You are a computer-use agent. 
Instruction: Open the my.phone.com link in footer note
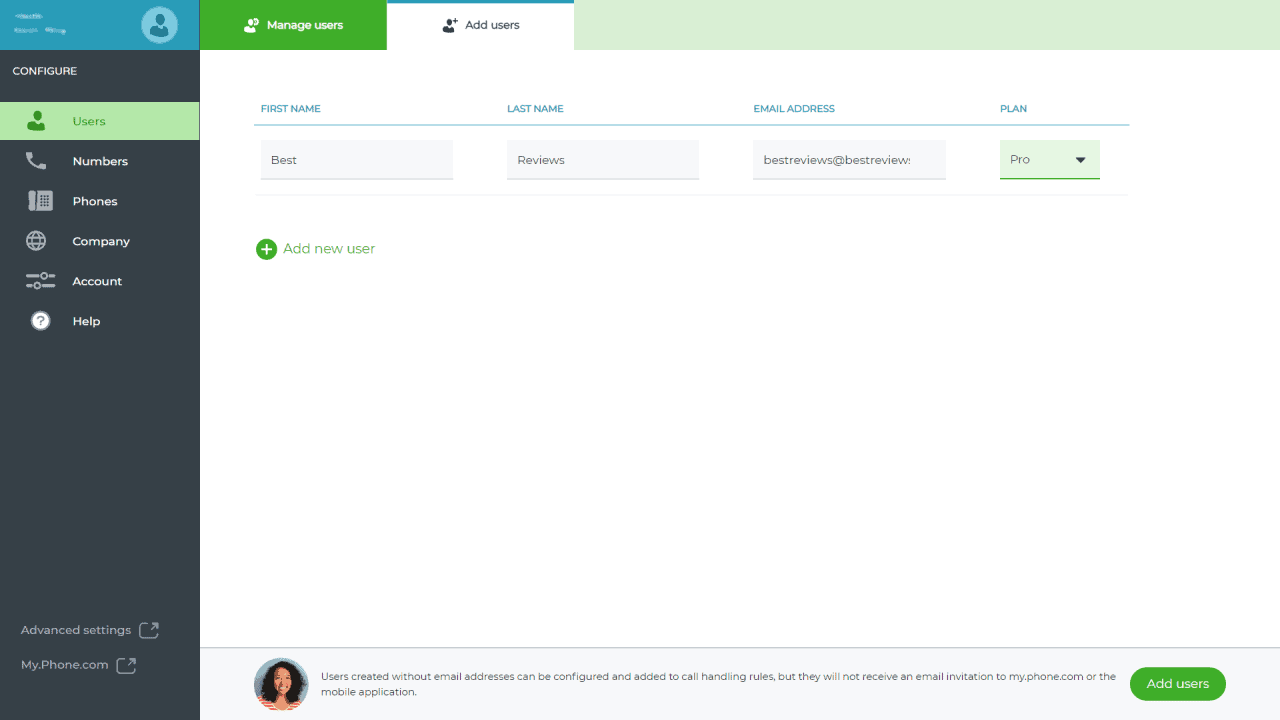click(x=1045, y=677)
